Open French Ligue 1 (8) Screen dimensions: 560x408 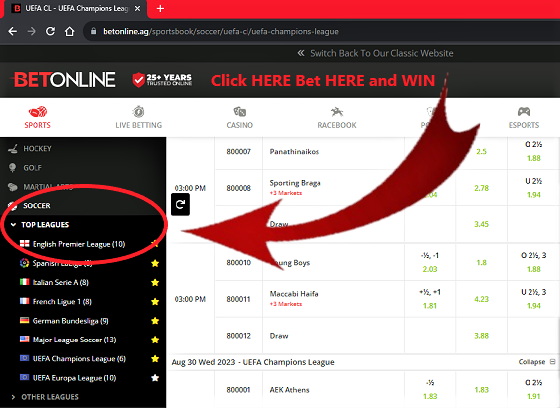[x=62, y=302]
